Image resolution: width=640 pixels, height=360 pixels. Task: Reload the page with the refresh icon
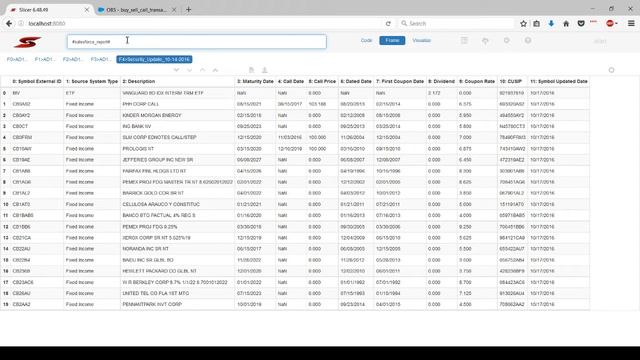[388, 24]
